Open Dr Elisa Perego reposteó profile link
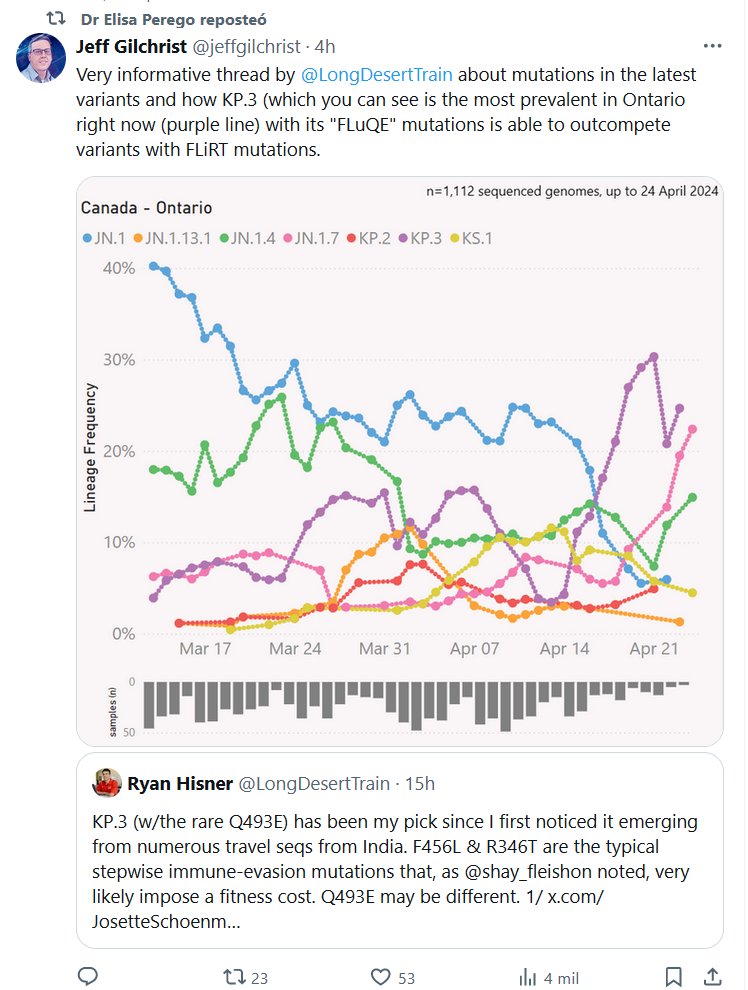The height and width of the screenshot is (990, 748). pos(173,19)
